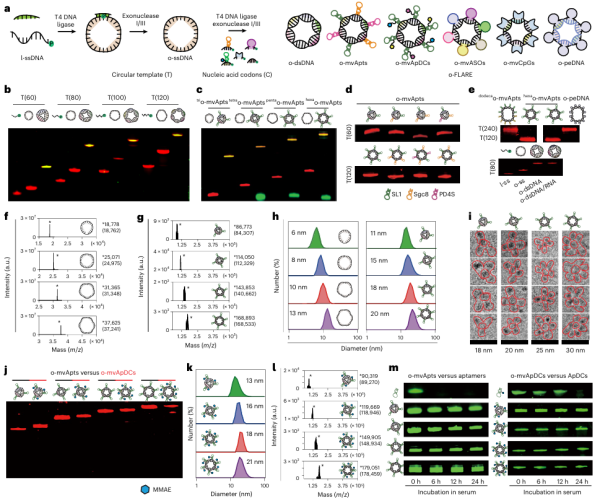Click the 'T(100)' heading in panel b
Screen dimensions: 600x498
coord(117,98)
